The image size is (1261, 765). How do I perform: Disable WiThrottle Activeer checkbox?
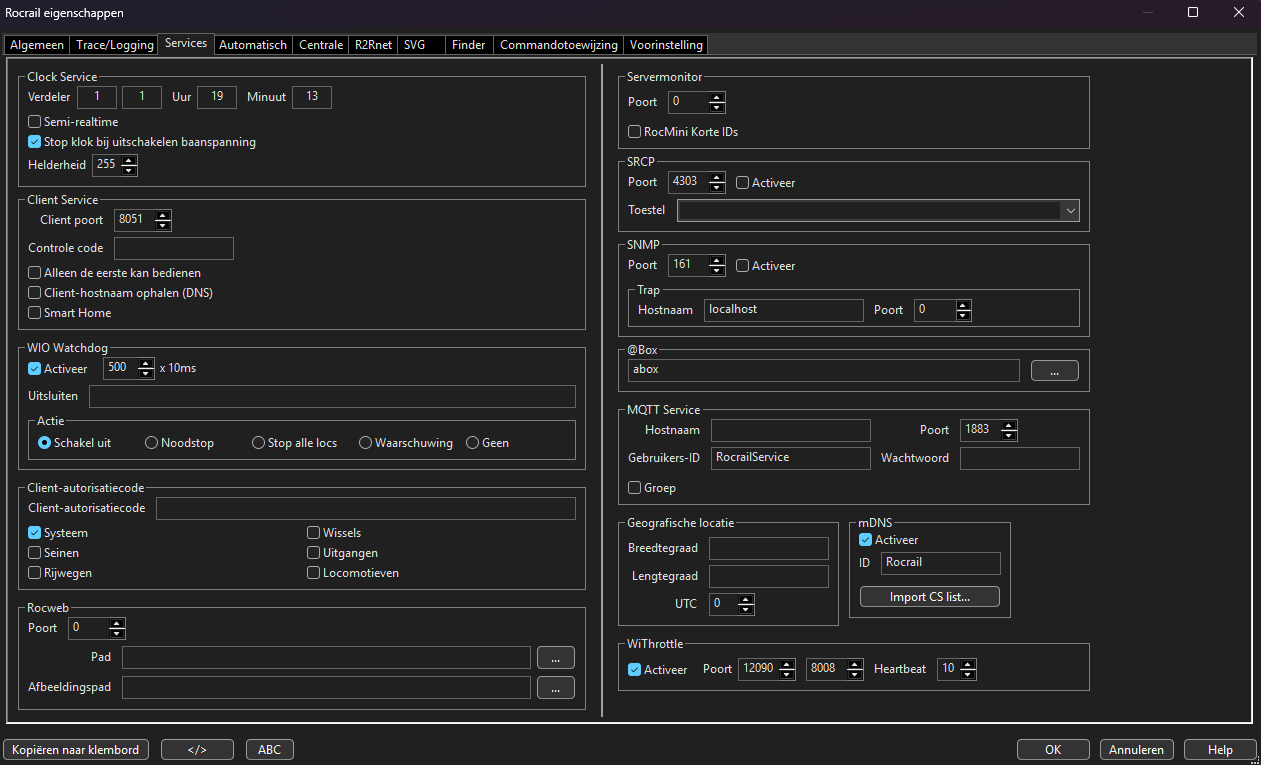pyautogui.click(x=634, y=670)
